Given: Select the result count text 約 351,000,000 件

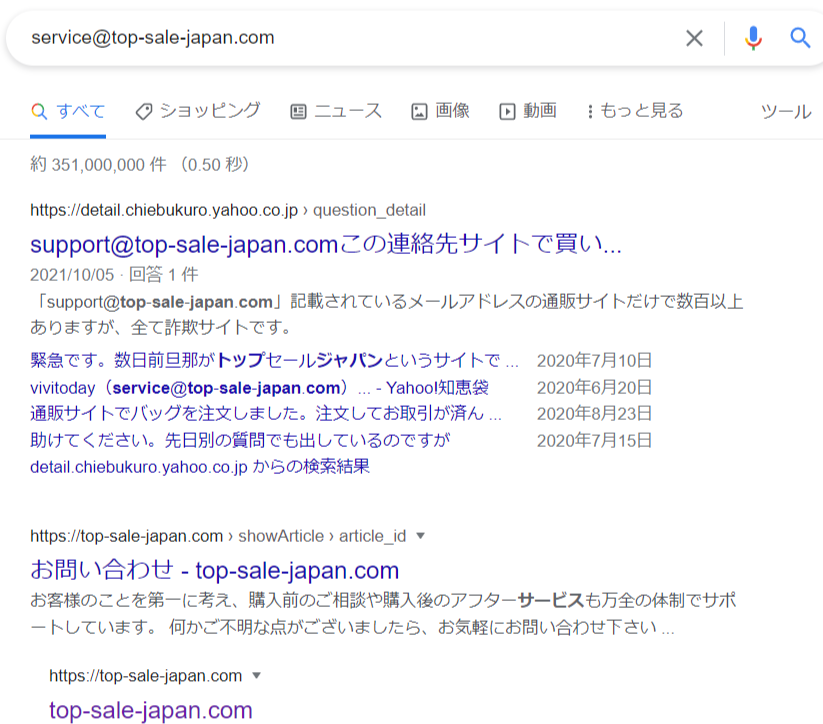Looking at the screenshot, I should (x=98, y=164).
